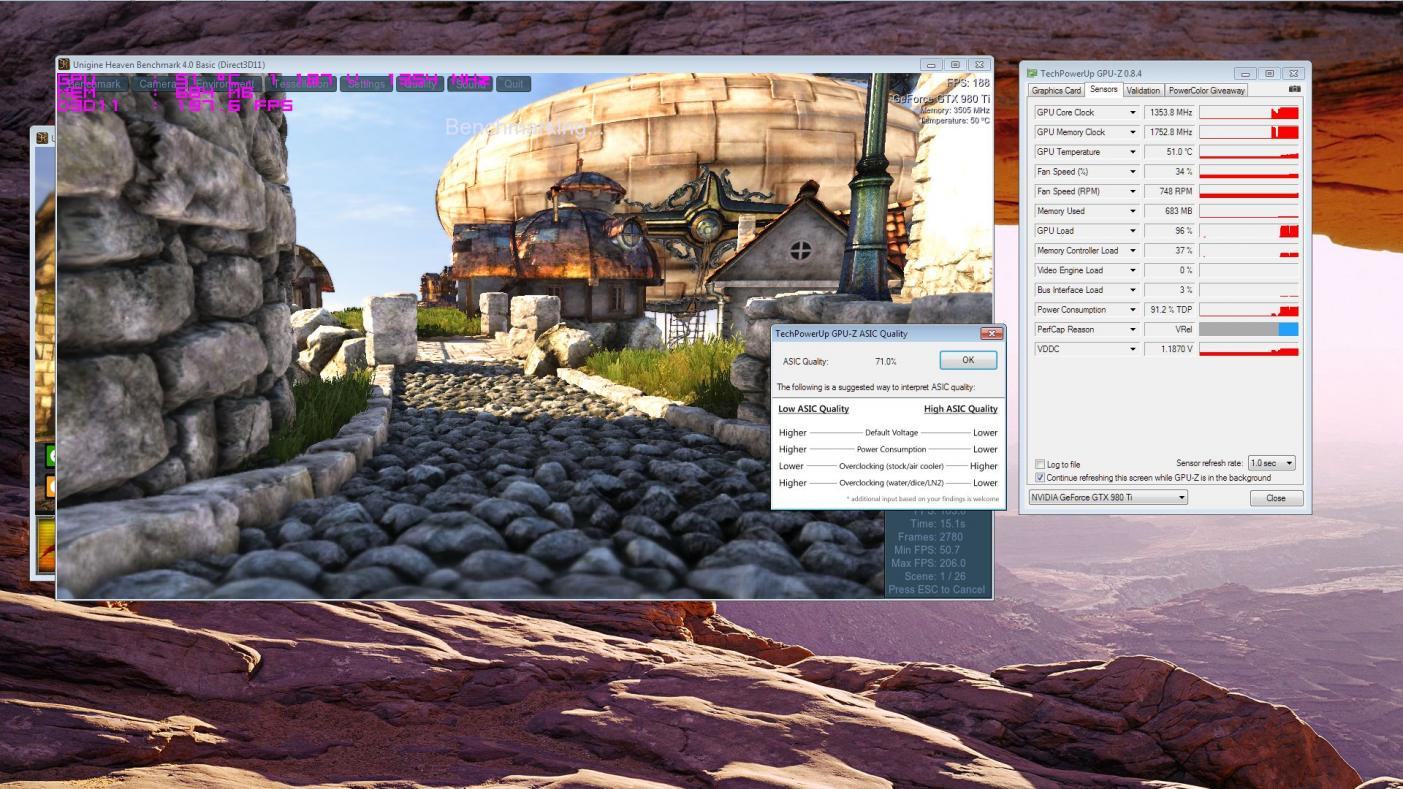1403x789 pixels.
Task: Click the Benchmark menu button in Heaven
Action: point(92,84)
